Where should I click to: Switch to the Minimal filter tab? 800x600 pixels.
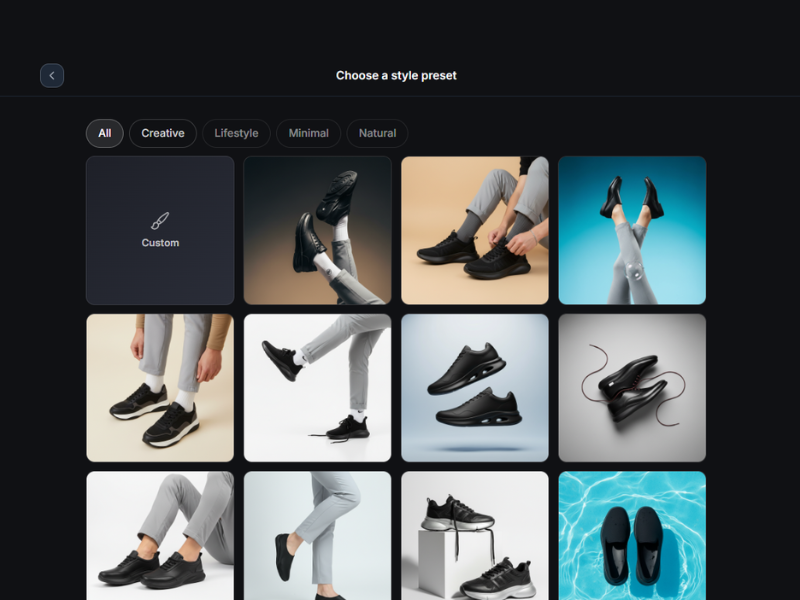point(309,133)
